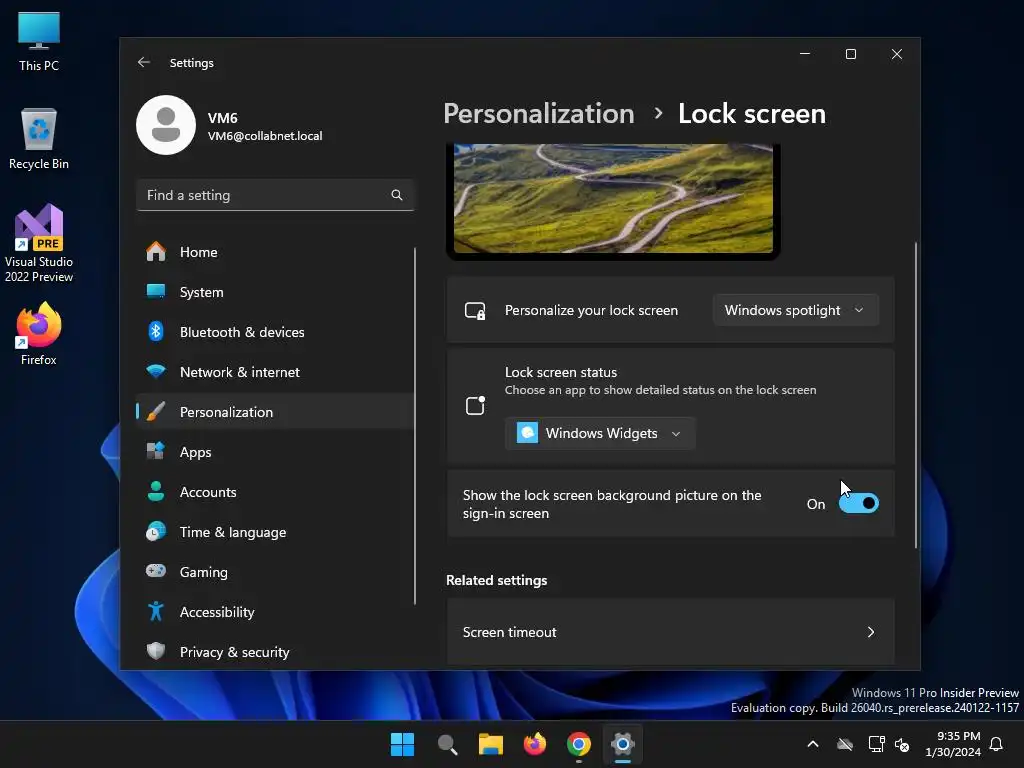Click the Apps grid icon
The height and width of the screenshot is (768, 1024).
(x=155, y=451)
